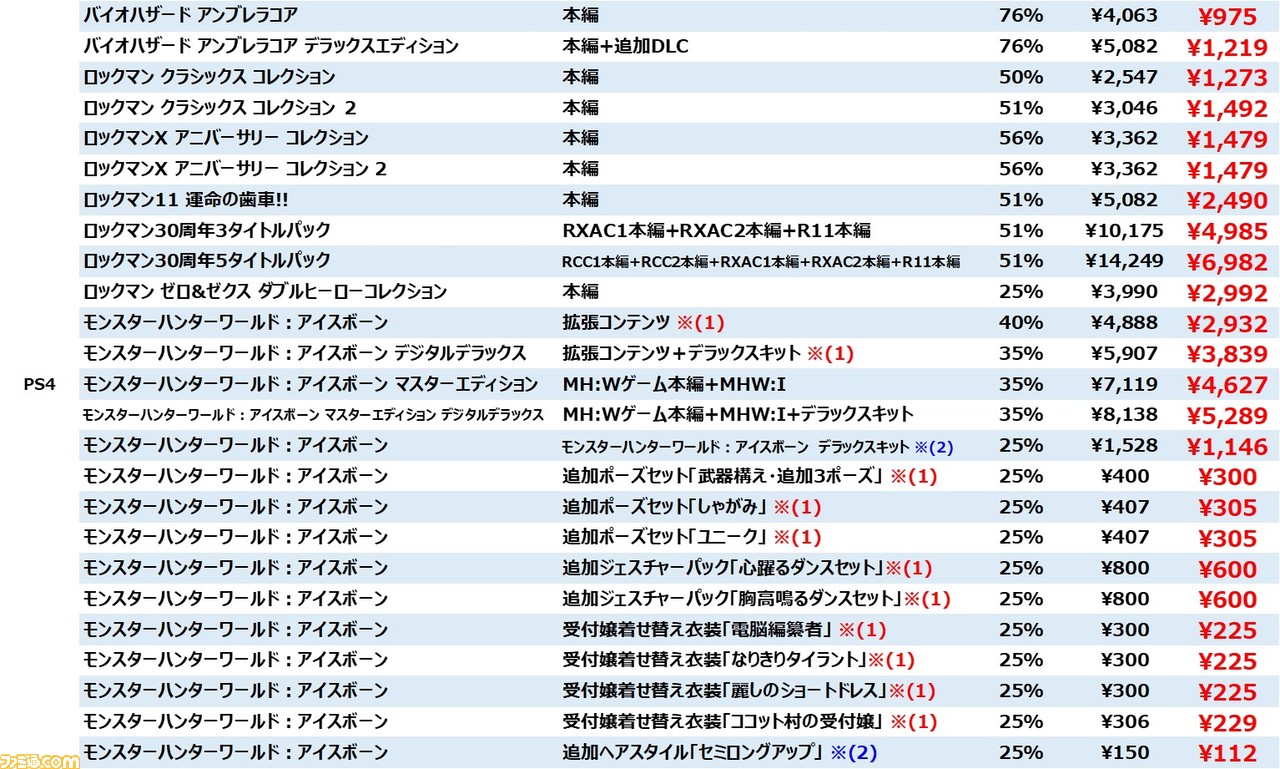Click regular price ¥3,990

(1124, 292)
